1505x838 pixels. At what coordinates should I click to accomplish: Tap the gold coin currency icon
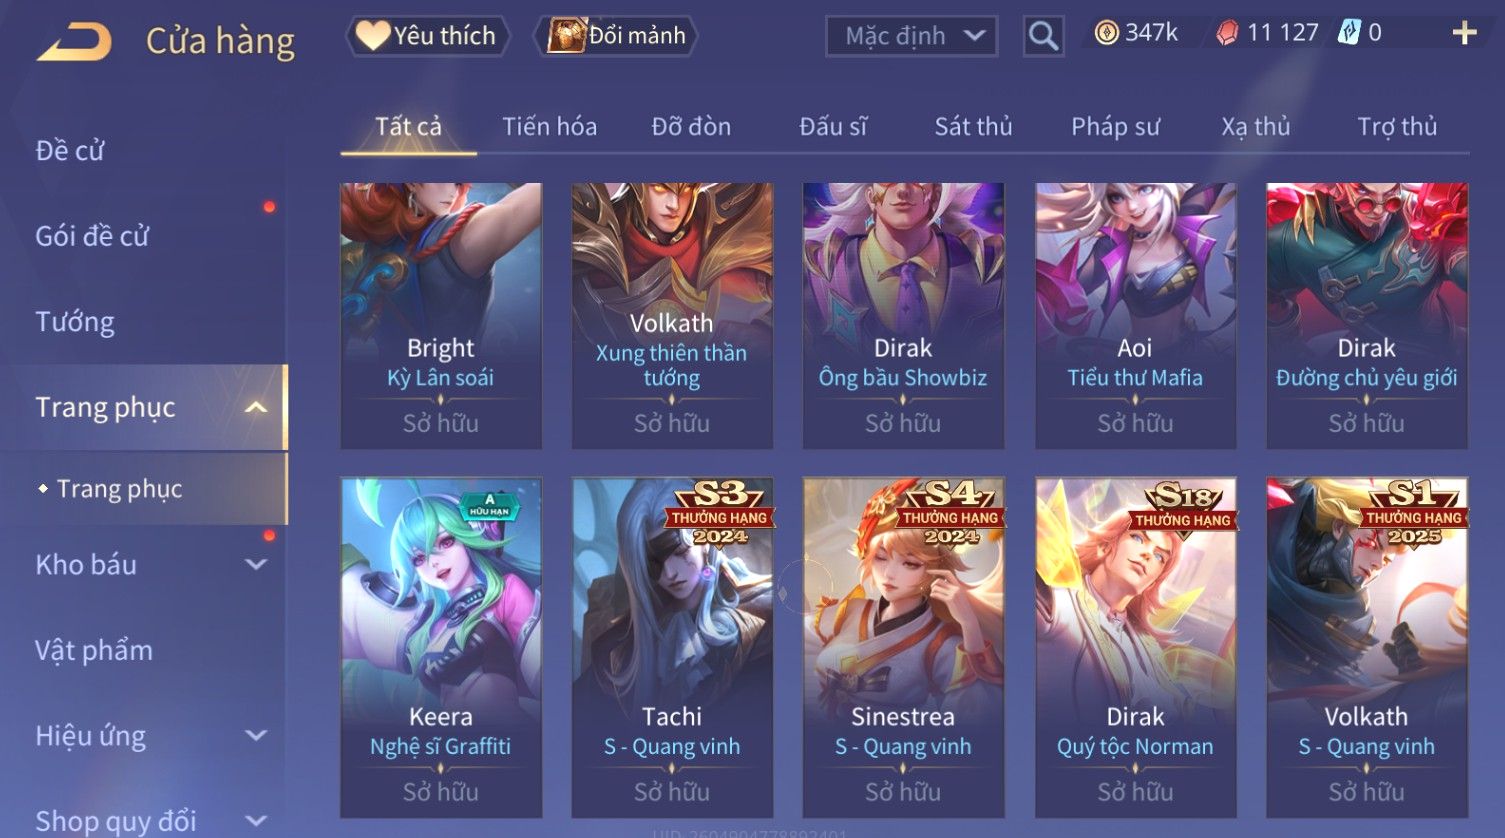[1106, 33]
